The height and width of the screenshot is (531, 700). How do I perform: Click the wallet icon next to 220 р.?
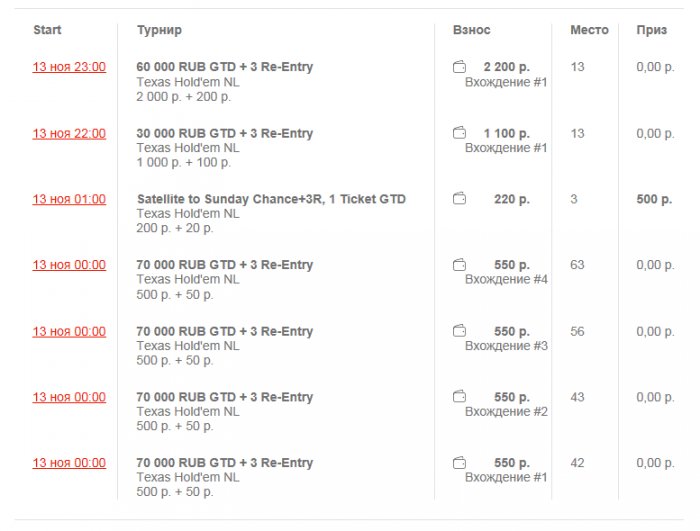pos(459,199)
